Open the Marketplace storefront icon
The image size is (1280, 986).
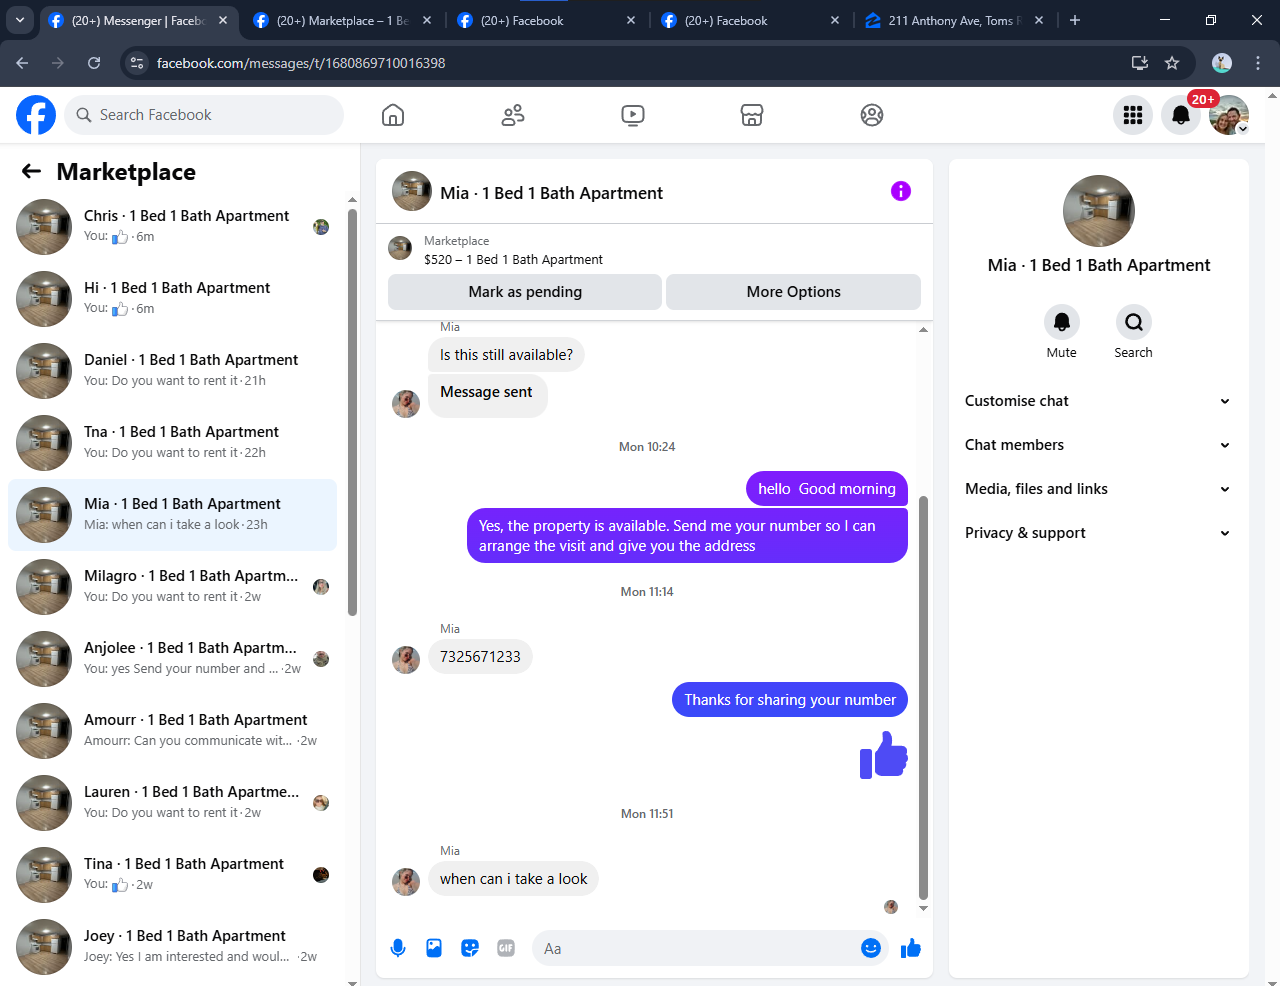[752, 115]
